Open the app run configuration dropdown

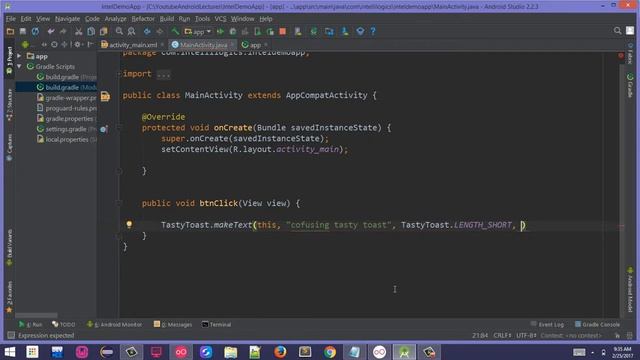[x=198, y=31]
